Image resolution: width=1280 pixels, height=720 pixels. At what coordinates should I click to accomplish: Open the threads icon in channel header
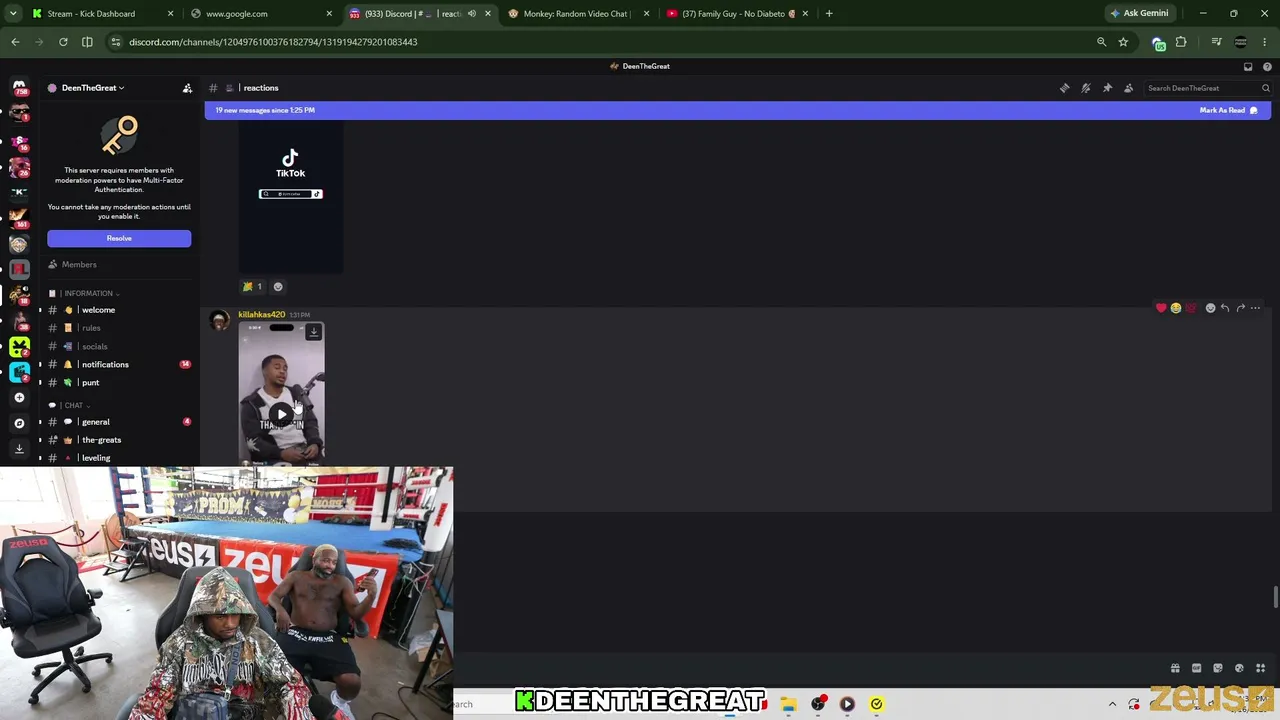click(x=1065, y=88)
